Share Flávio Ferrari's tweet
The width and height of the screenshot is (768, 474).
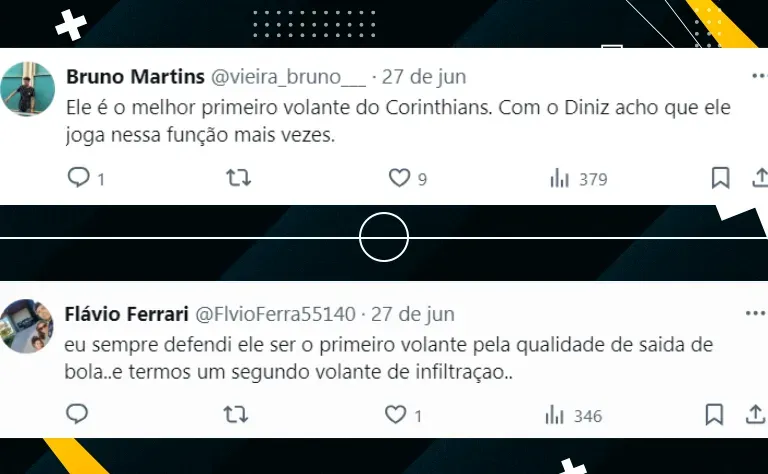tap(755, 414)
